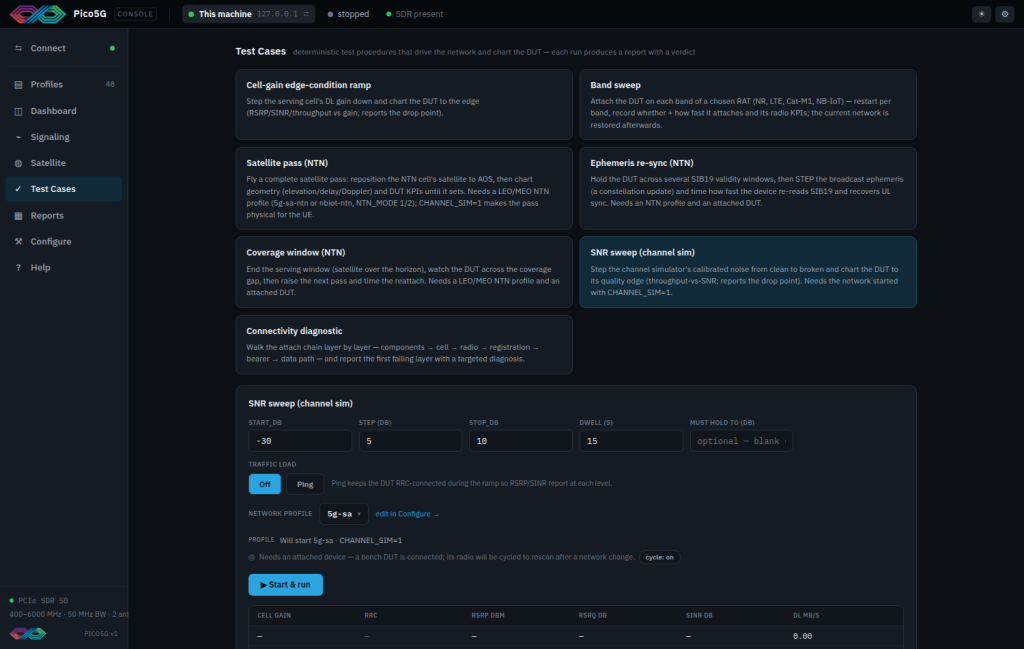
Task: Click the 'SDR present' status indicator
Action: coord(415,14)
